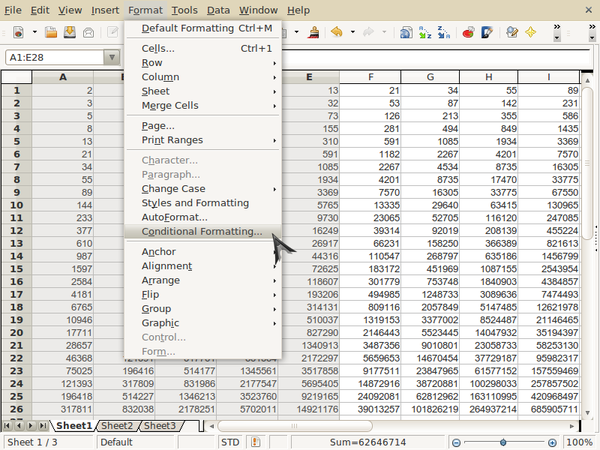This screenshot has height=450, width=600.
Task: Click the last sheet navigation arrow
Action: tap(43, 426)
